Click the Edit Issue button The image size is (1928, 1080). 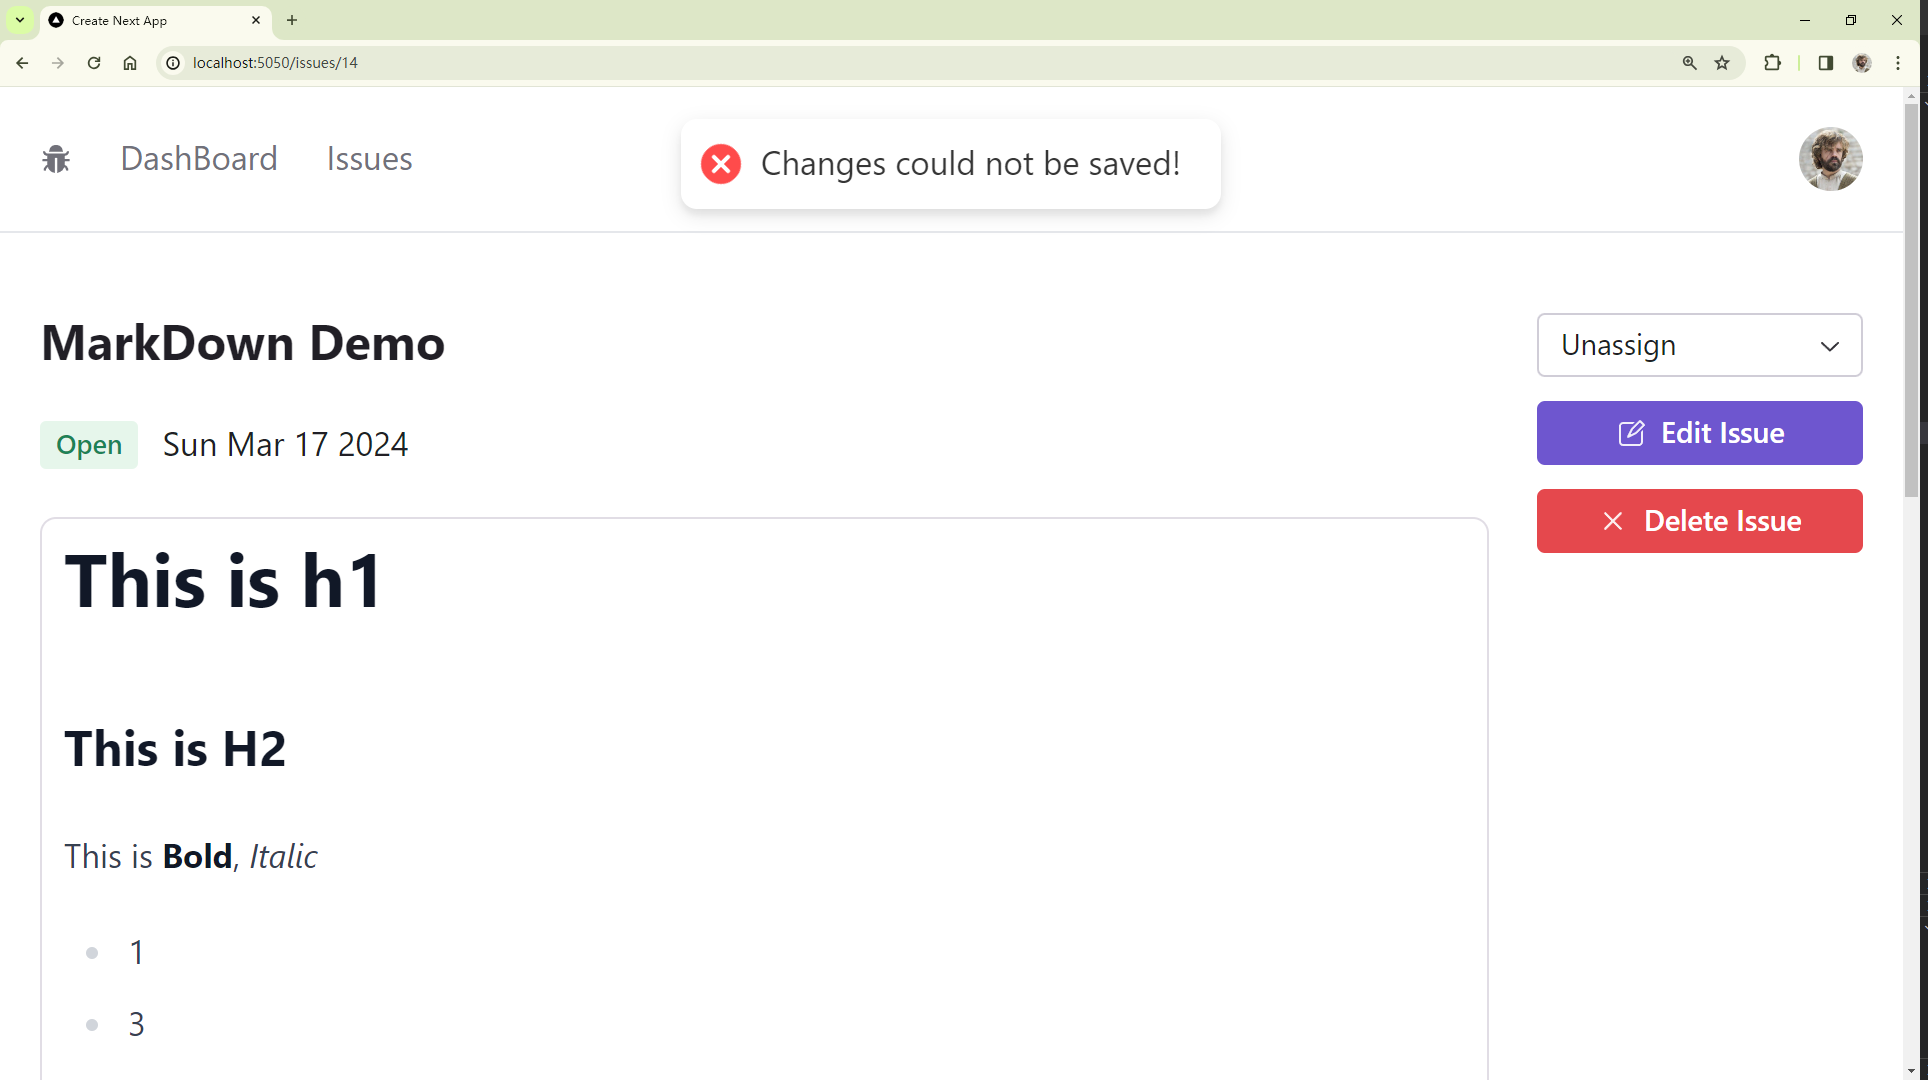[x=1699, y=433]
